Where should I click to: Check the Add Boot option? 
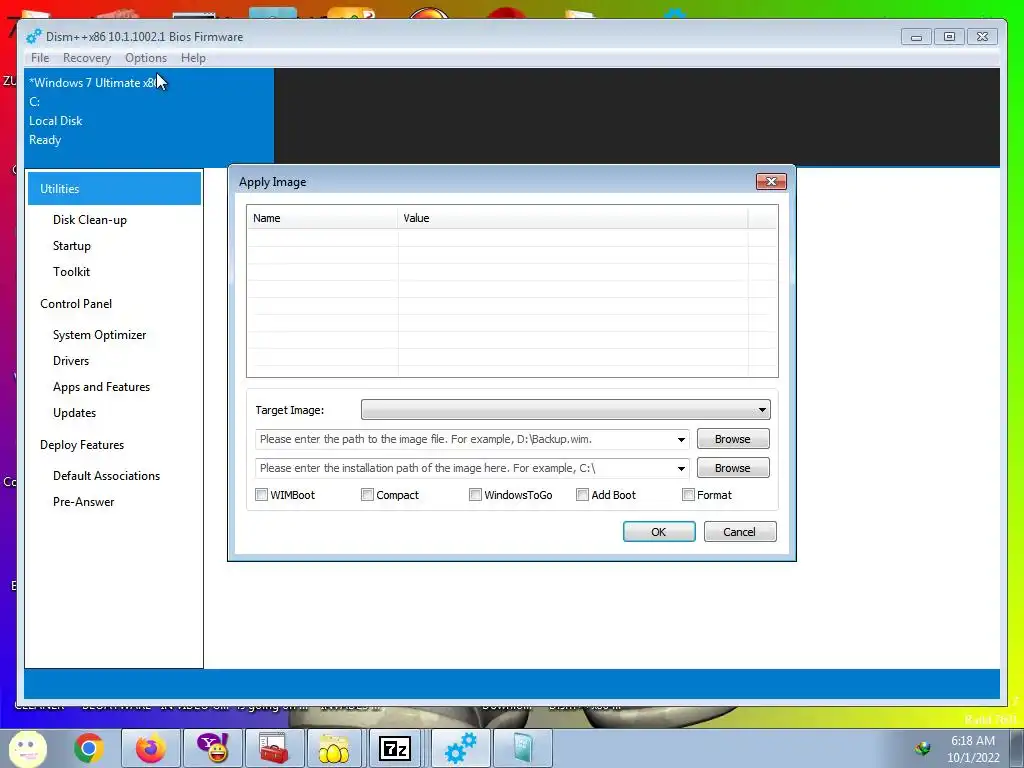click(x=583, y=494)
